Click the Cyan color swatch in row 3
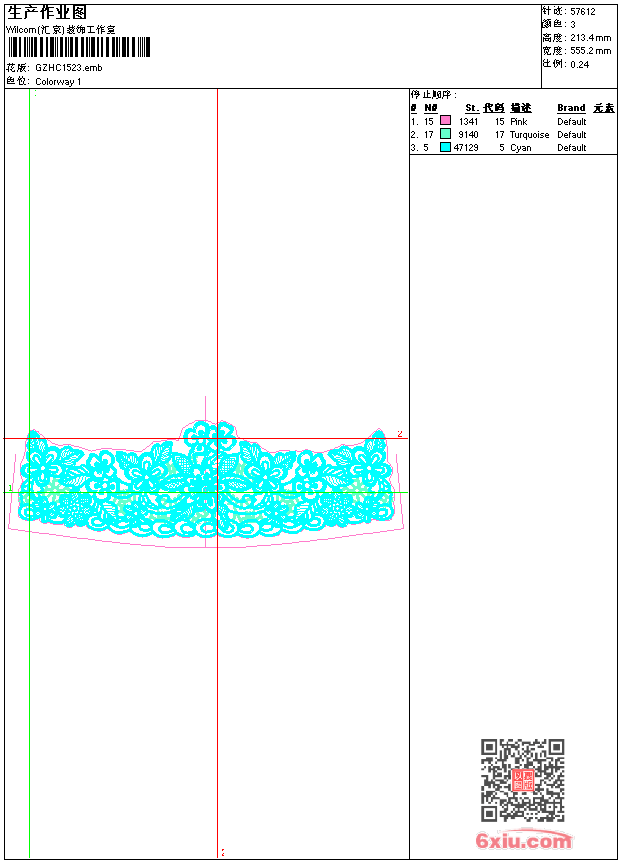Image resolution: width=620 pixels, height=860 pixels. [x=446, y=147]
